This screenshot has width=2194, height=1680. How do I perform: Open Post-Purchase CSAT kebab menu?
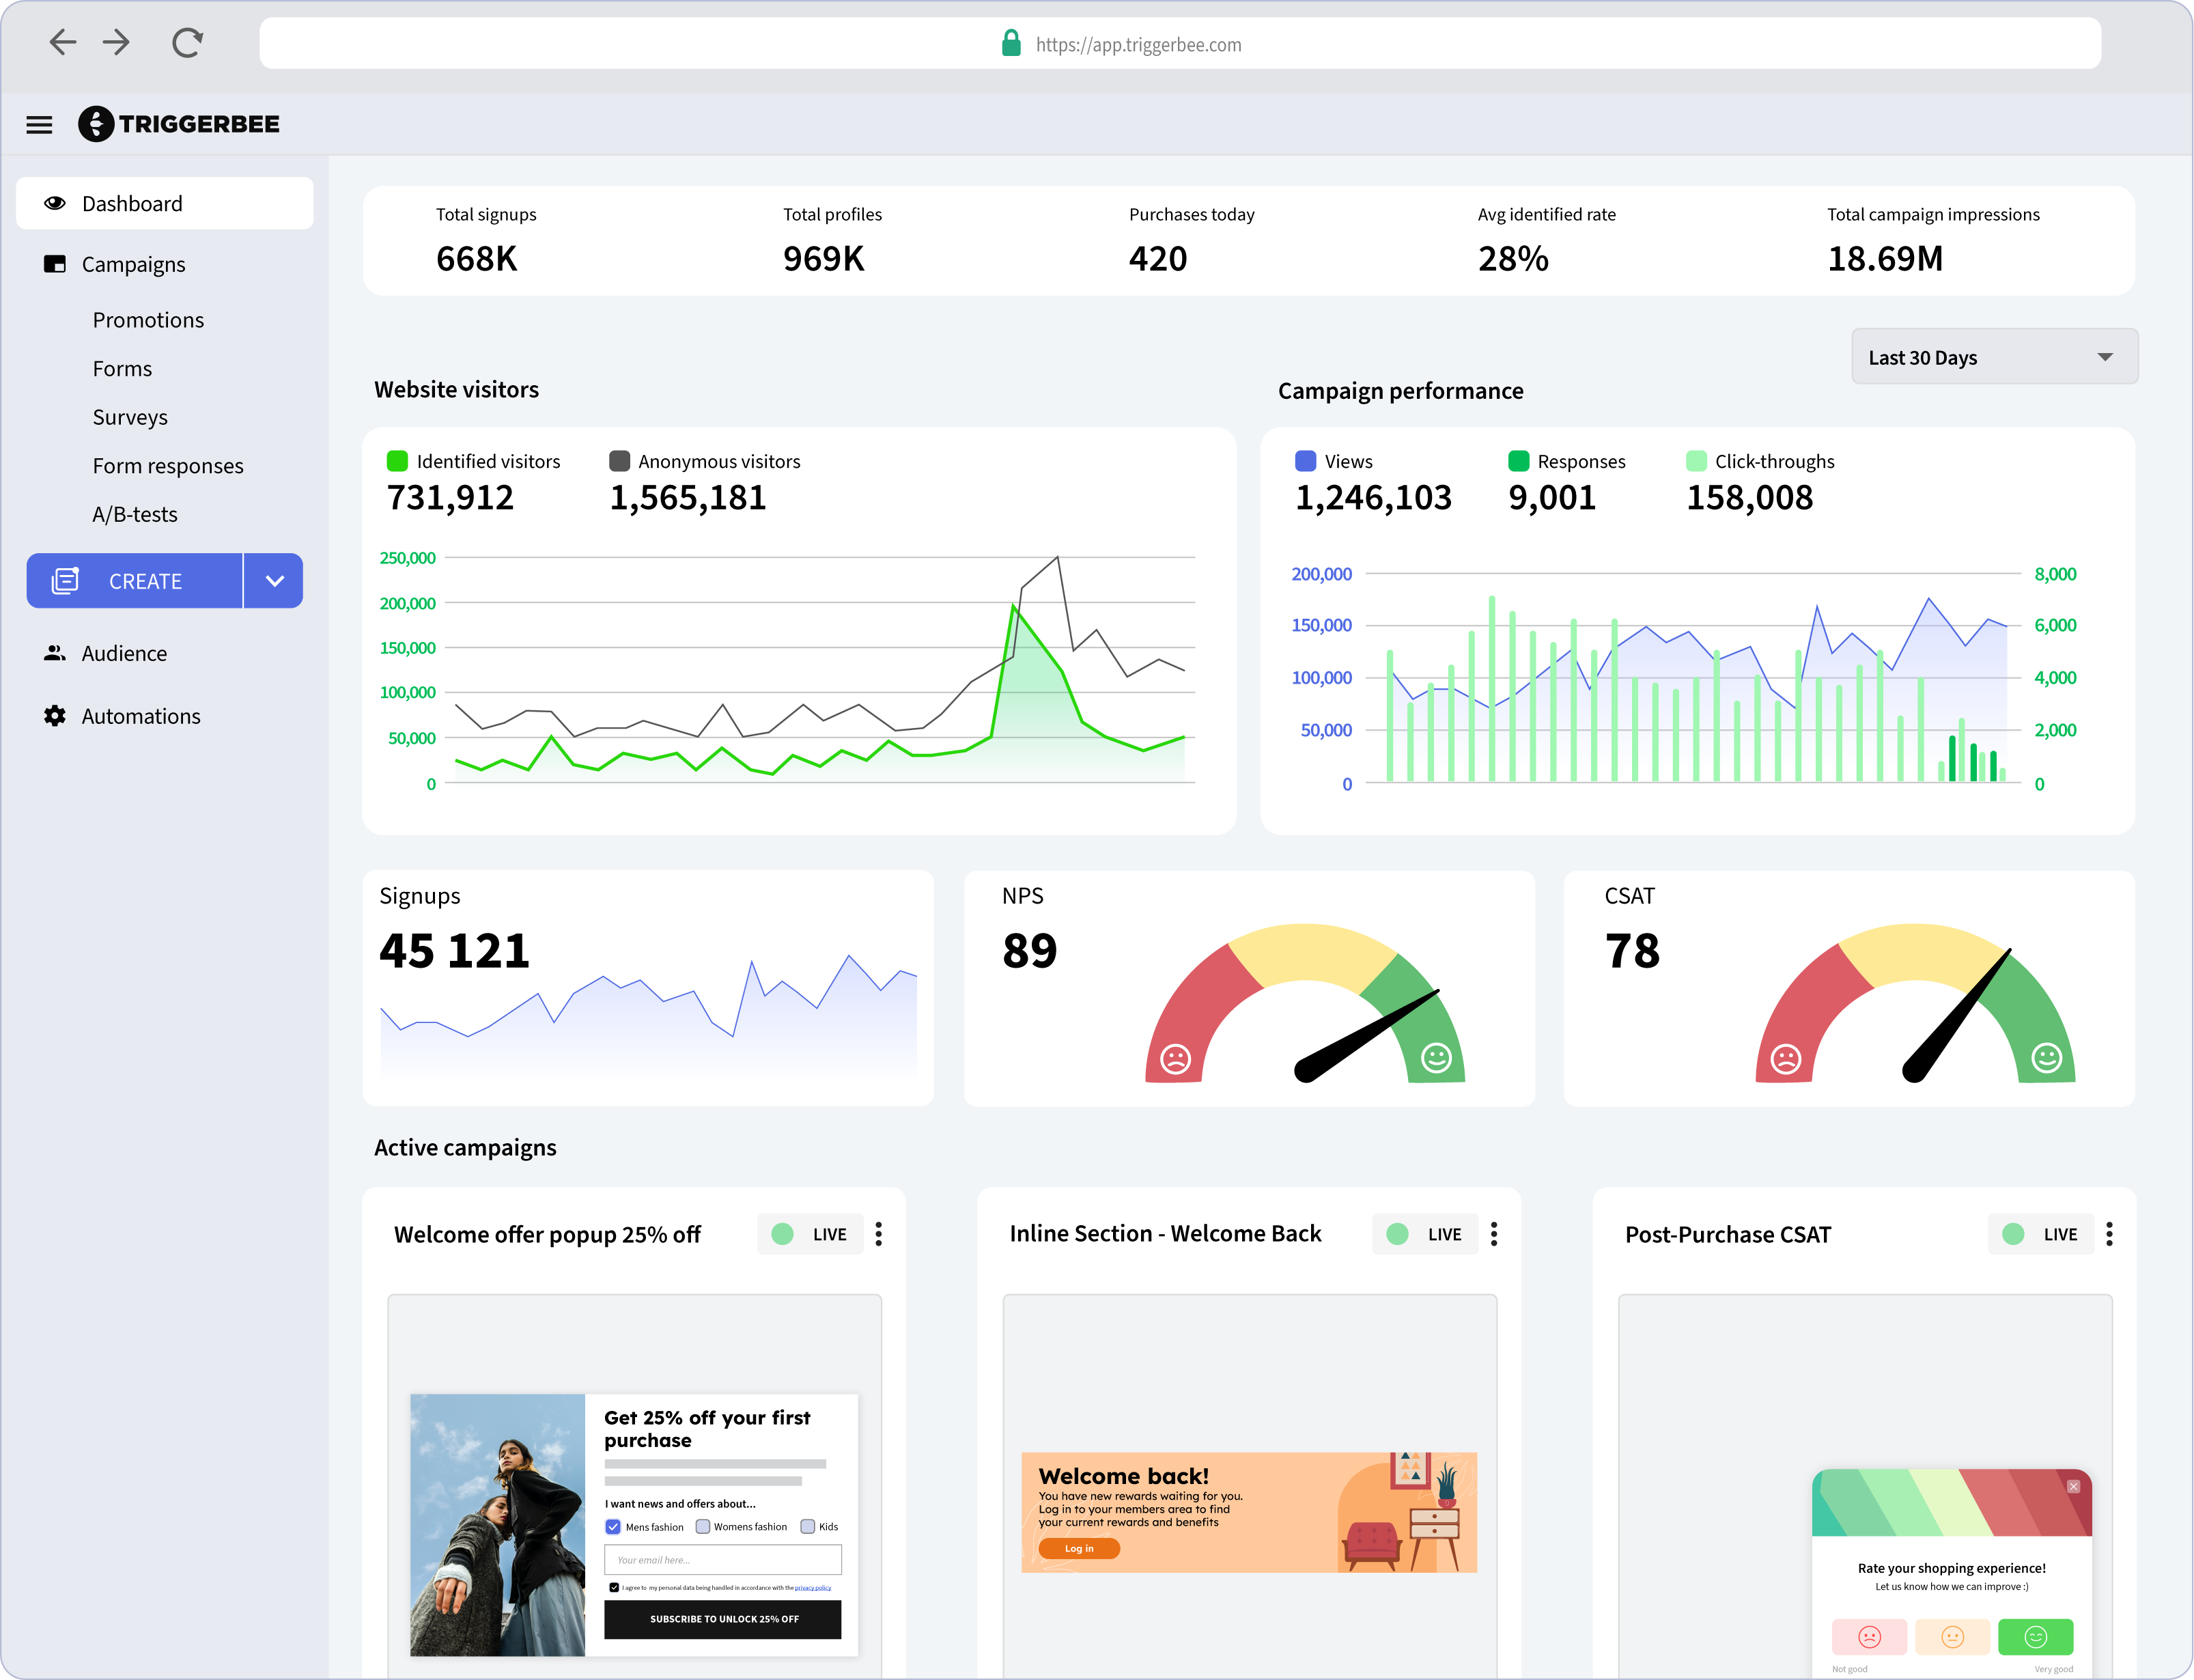point(2109,1234)
